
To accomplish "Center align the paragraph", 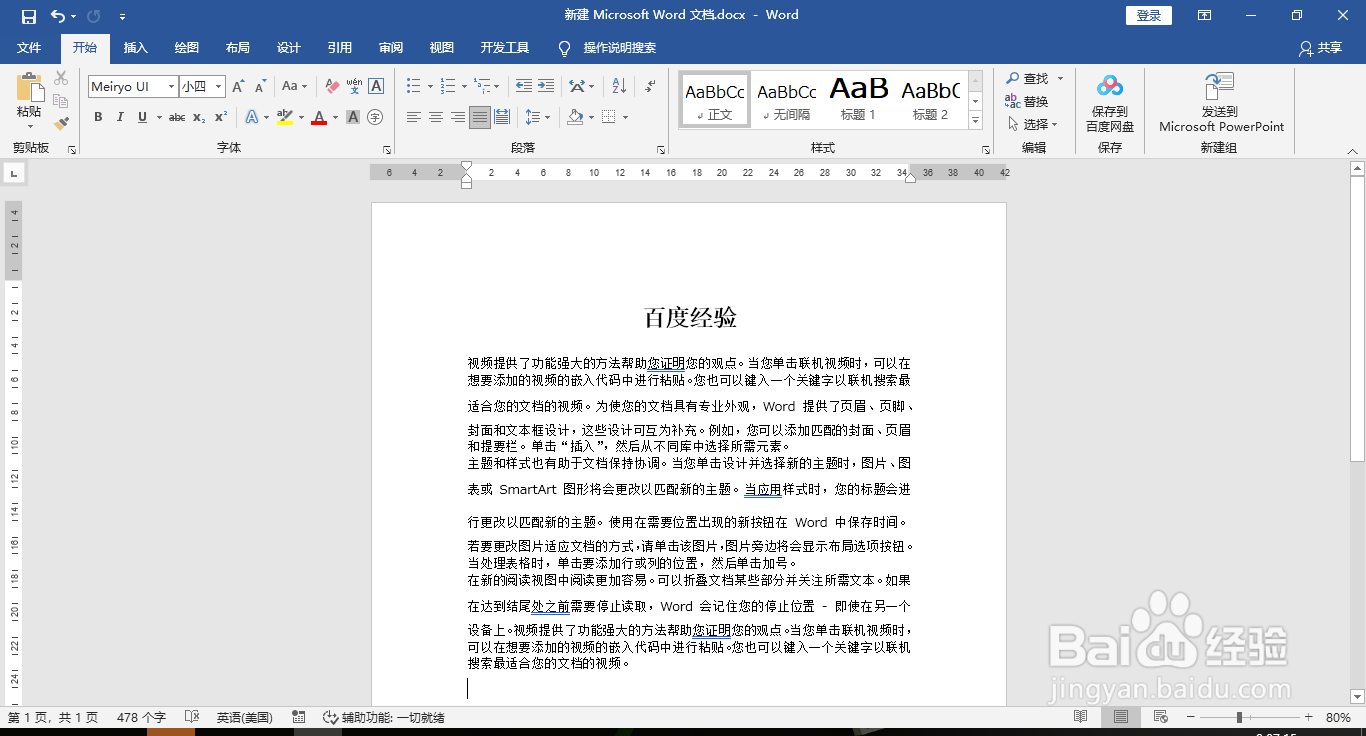I will pos(436,117).
